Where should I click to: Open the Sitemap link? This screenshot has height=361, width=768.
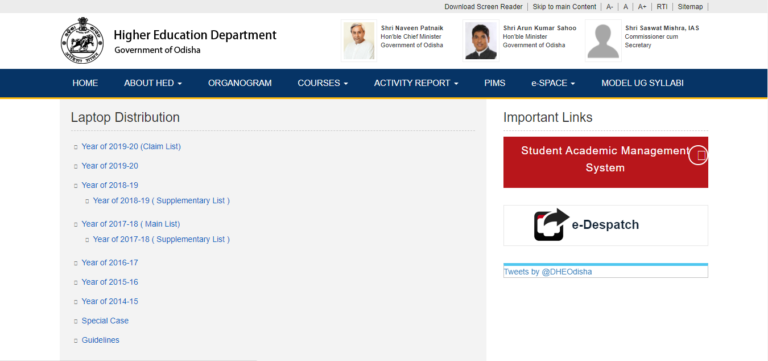click(x=690, y=7)
